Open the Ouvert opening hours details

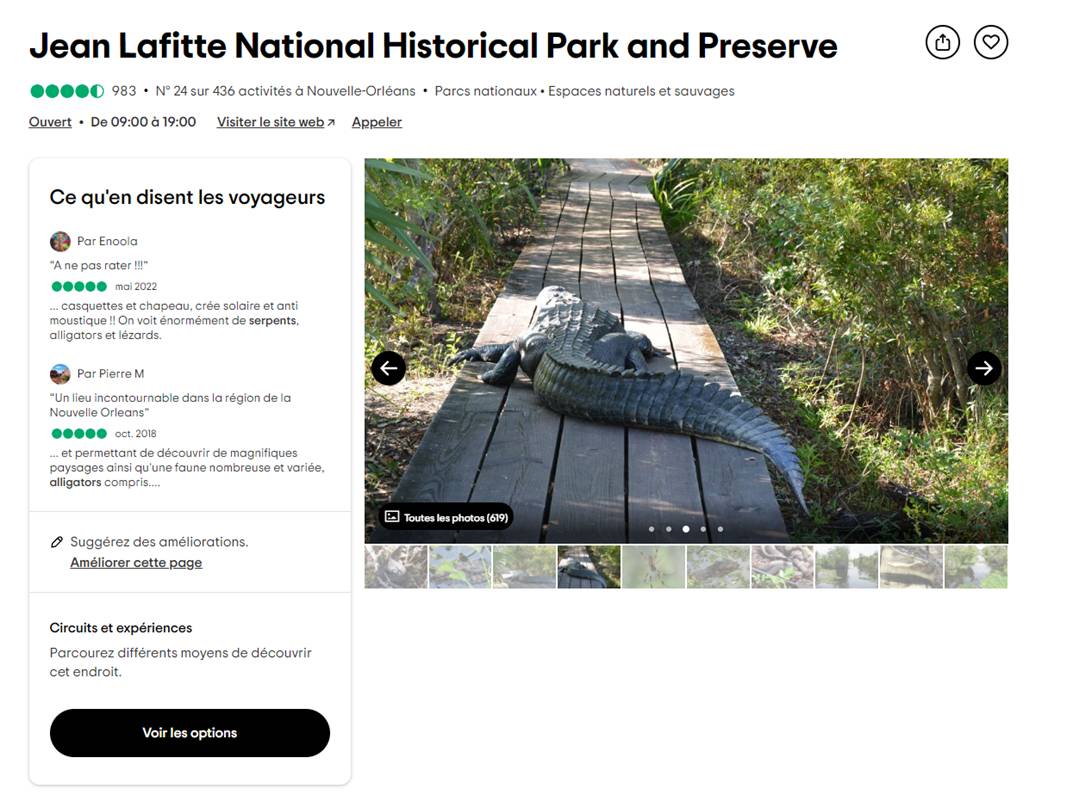point(50,122)
